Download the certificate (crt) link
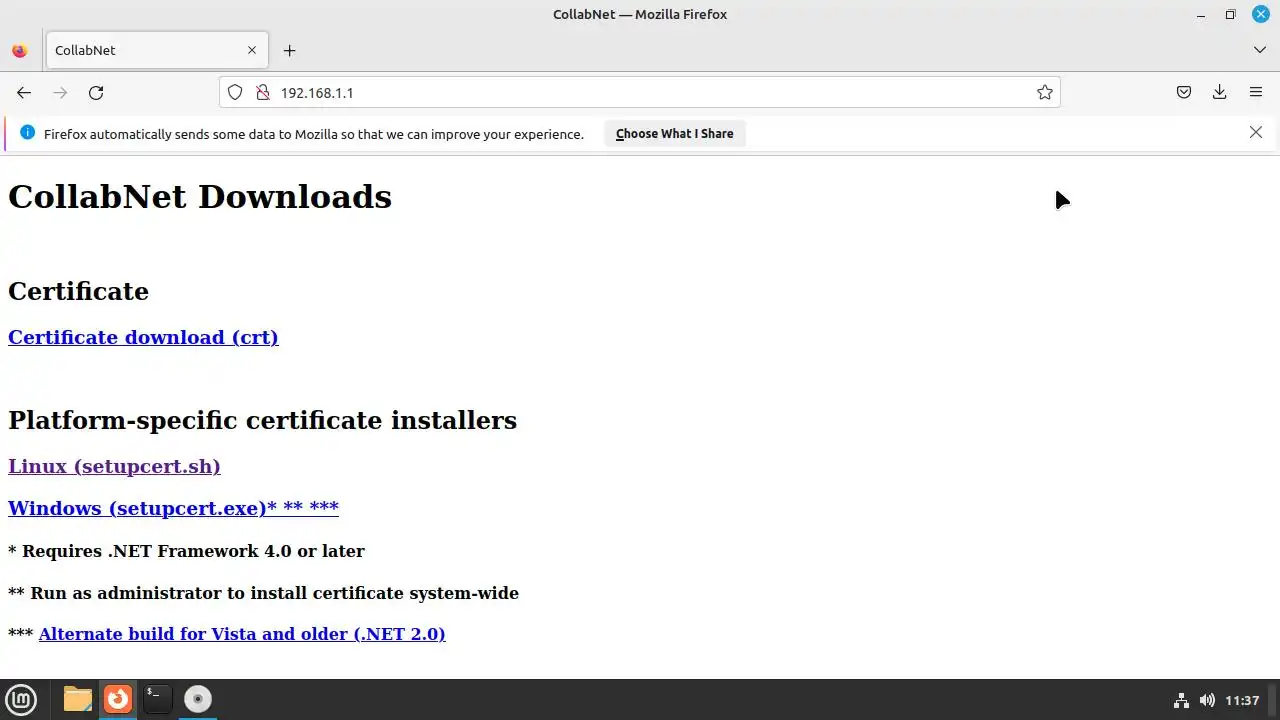 (x=143, y=338)
